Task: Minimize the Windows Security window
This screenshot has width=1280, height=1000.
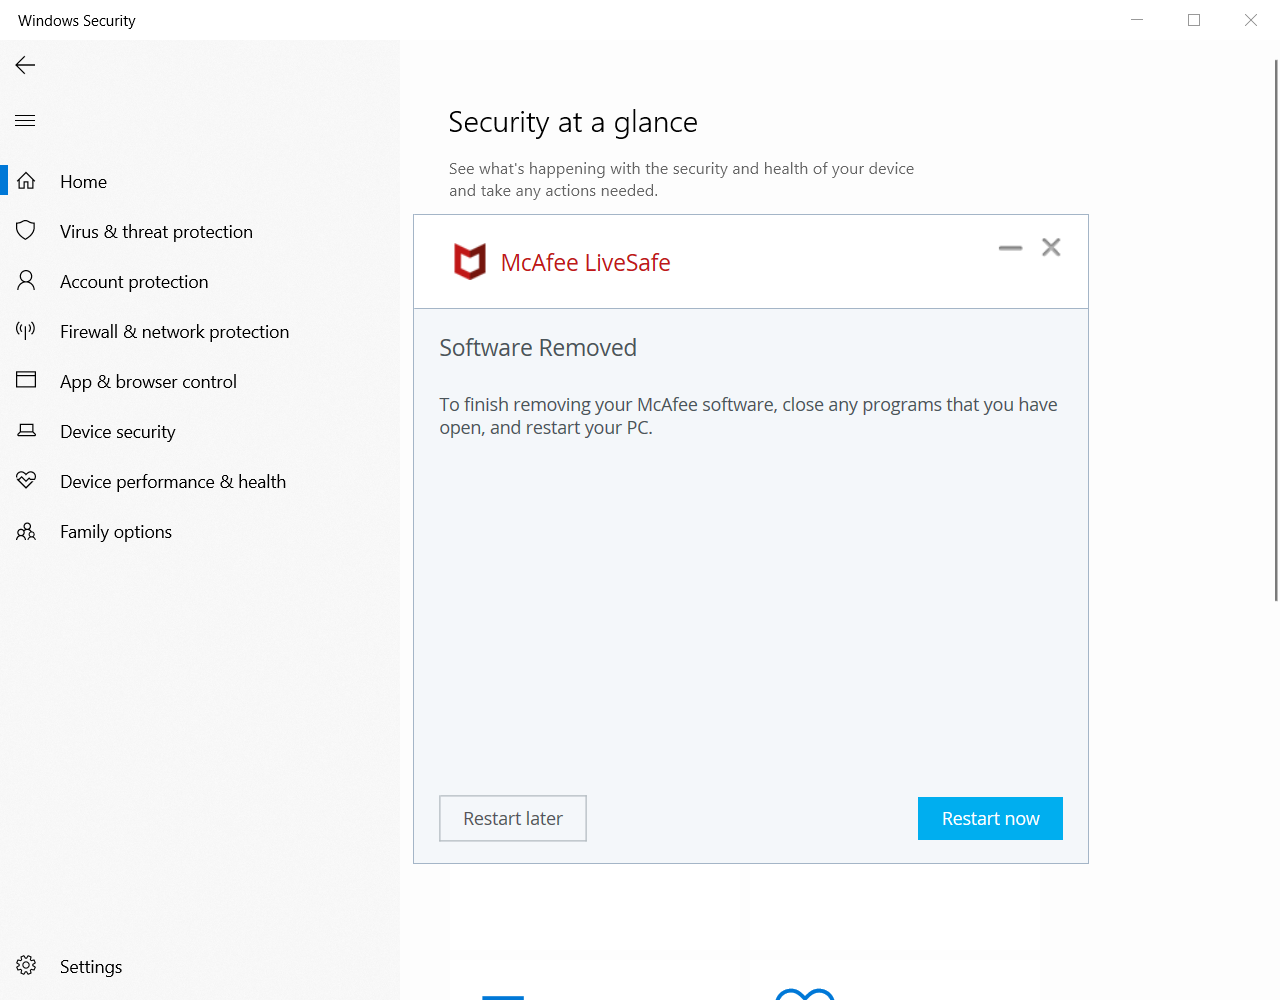Action: click(x=1137, y=20)
